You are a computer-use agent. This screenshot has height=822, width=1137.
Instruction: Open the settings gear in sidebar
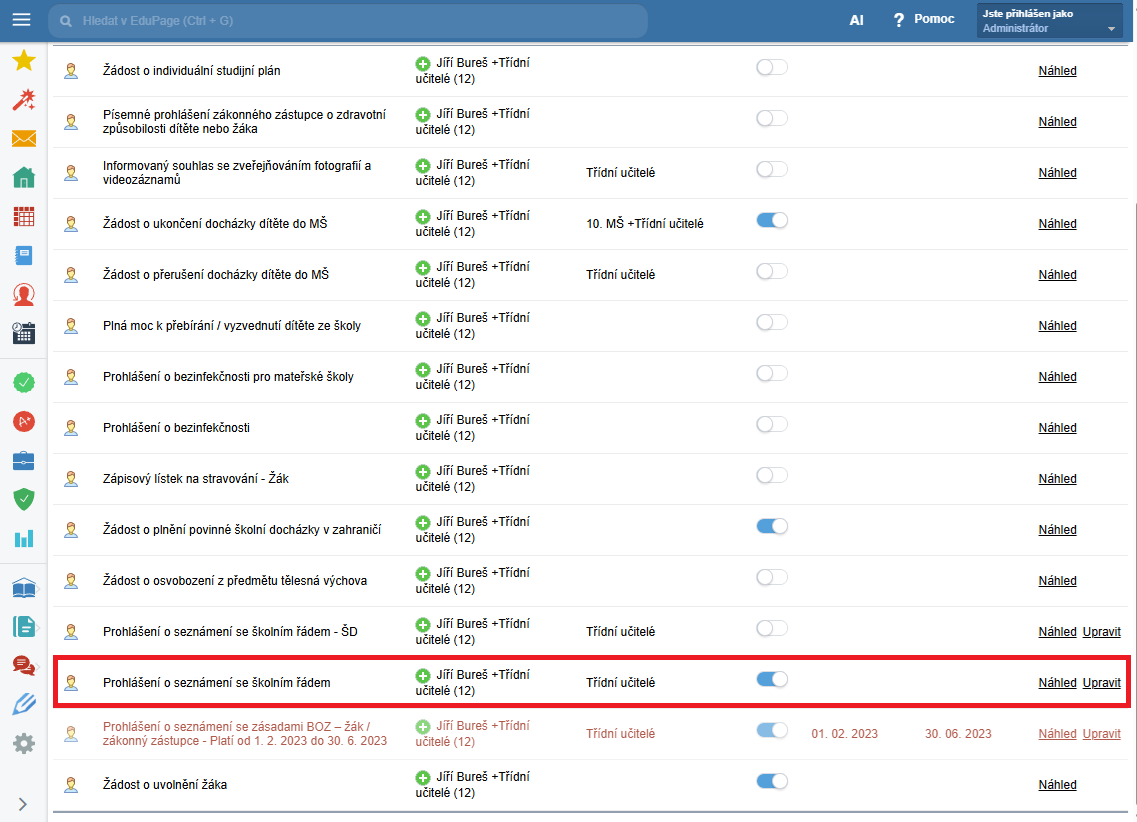point(24,743)
